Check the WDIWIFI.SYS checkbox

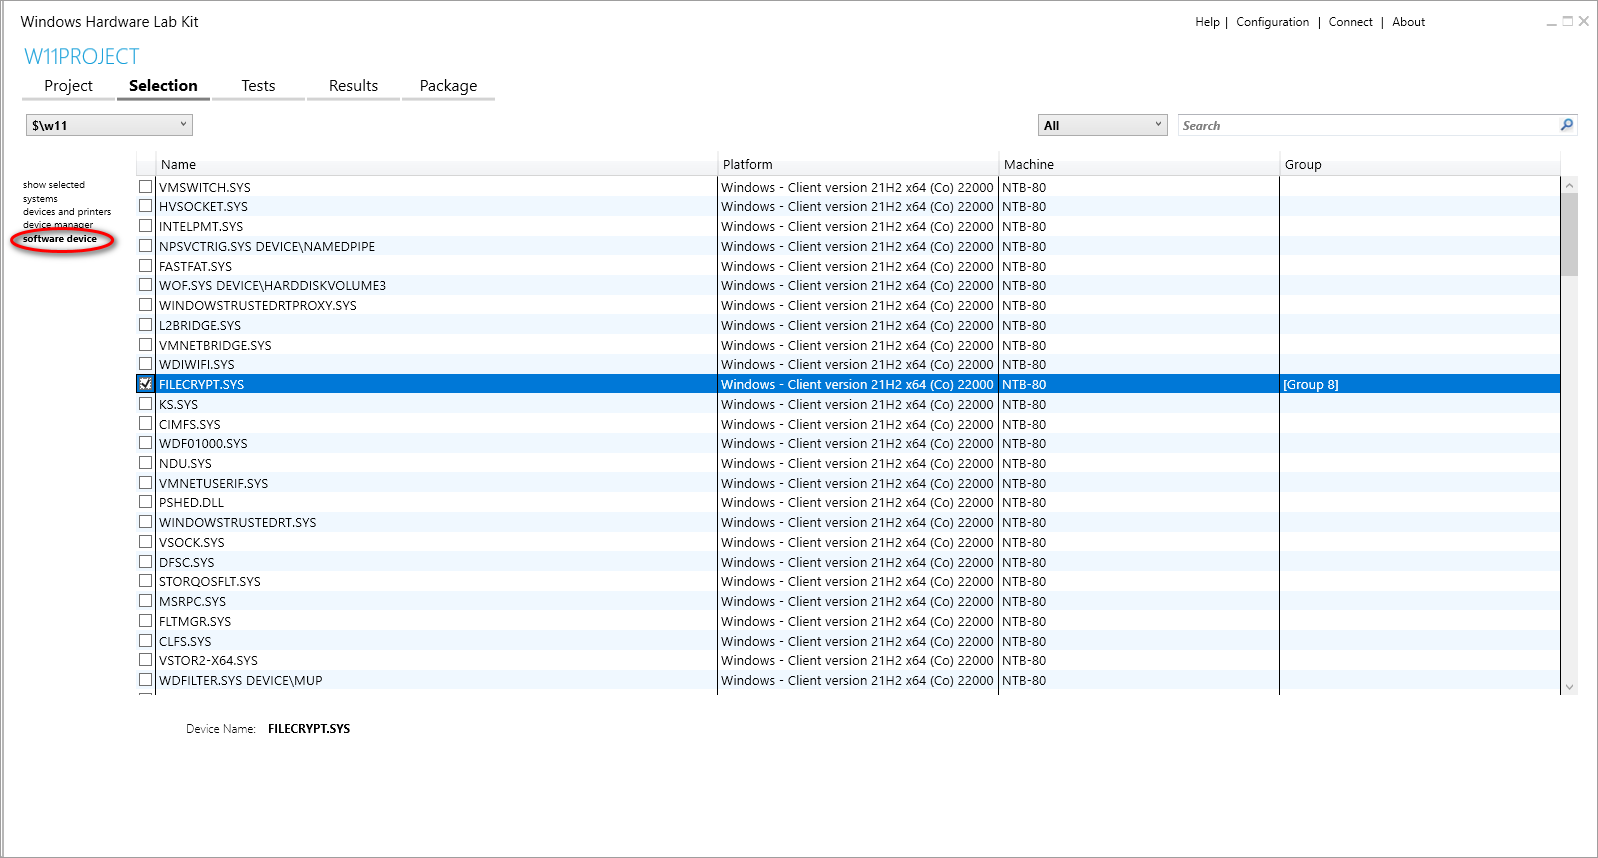pos(146,364)
